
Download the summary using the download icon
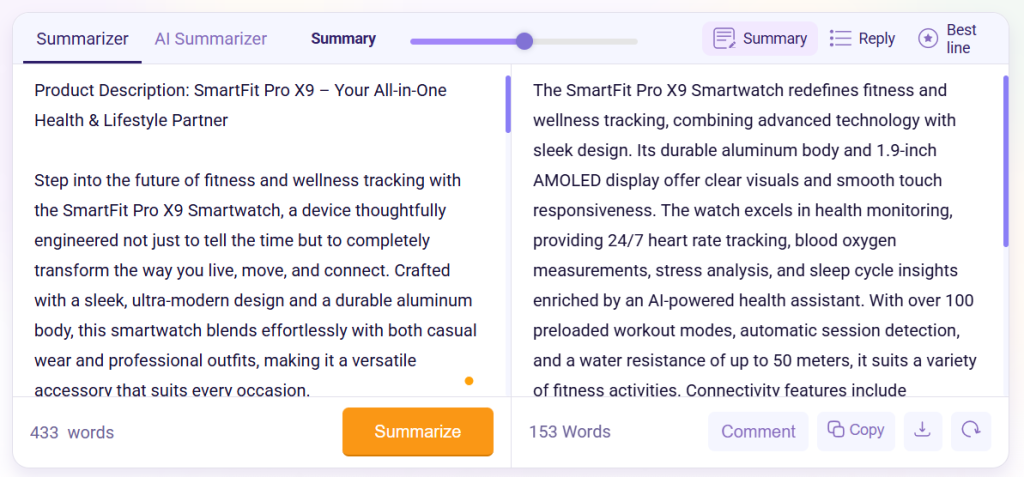point(923,430)
